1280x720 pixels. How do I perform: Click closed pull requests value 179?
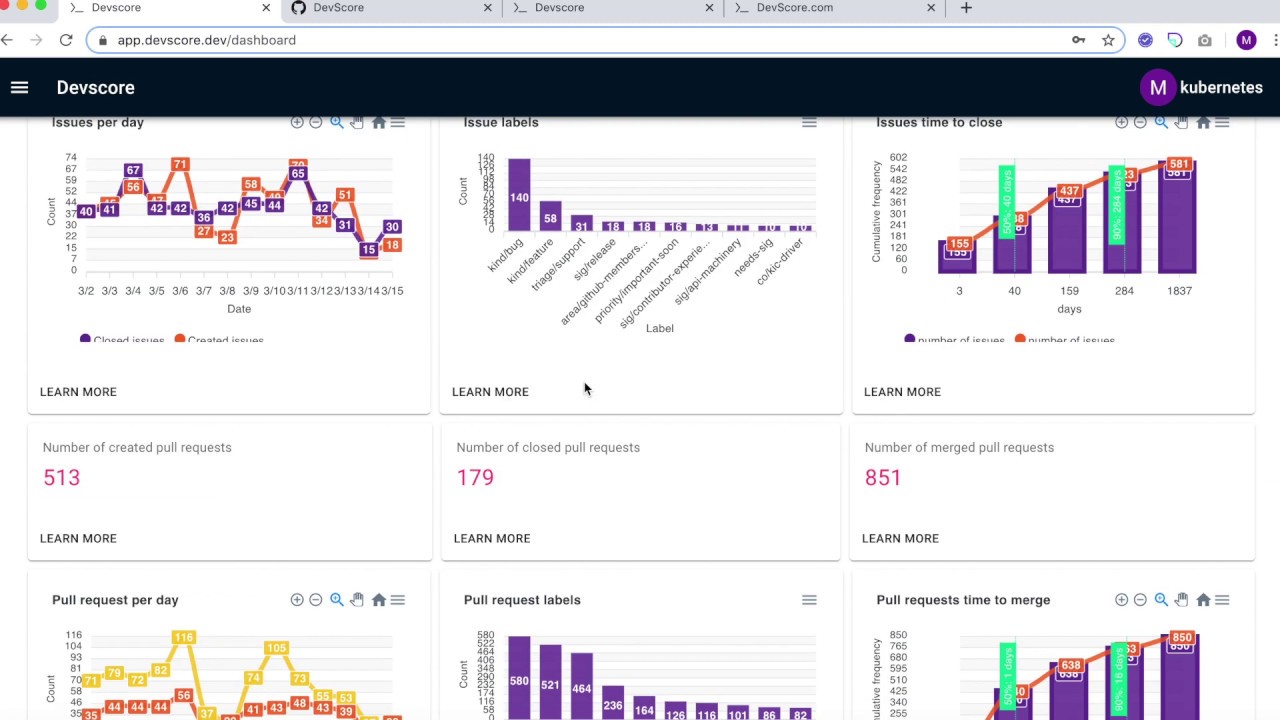(476, 478)
